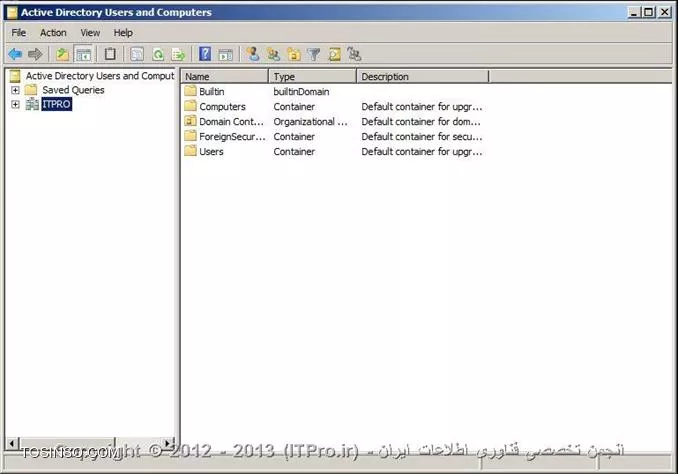The height and width of the screenshot is (474, 678).
Task: Click the builtinDomain type cell
Action: (301, 92)
